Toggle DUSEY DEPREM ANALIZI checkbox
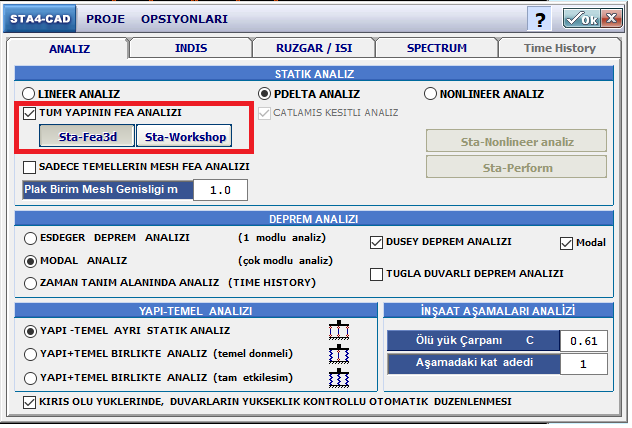 (377, 242)
